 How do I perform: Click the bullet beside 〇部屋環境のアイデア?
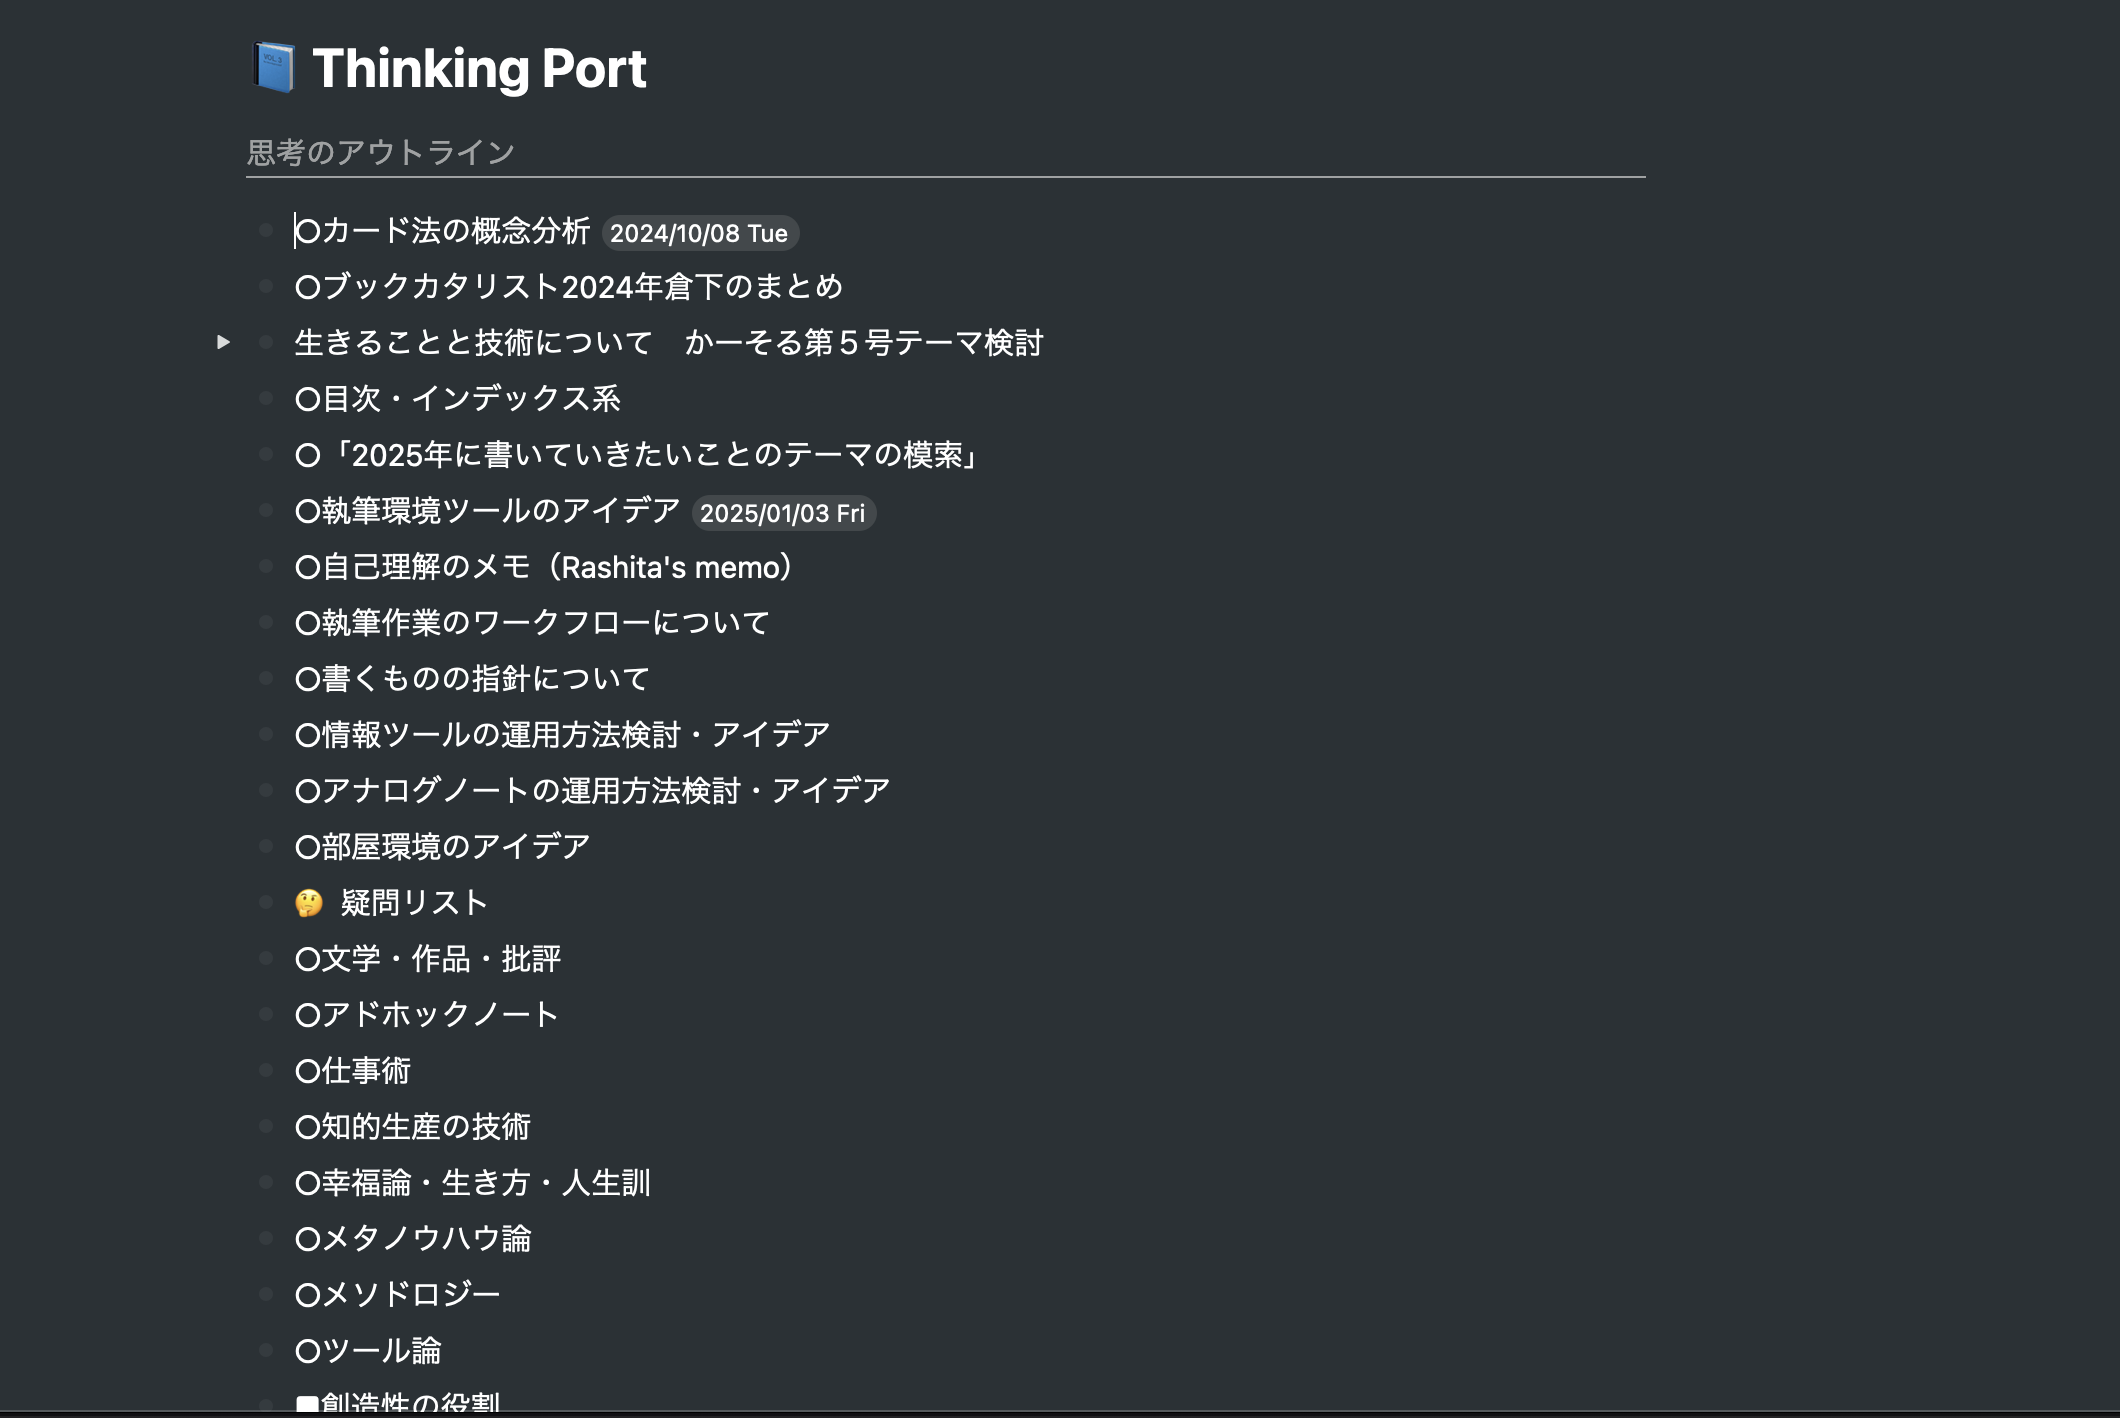click(x=265, y=845)
